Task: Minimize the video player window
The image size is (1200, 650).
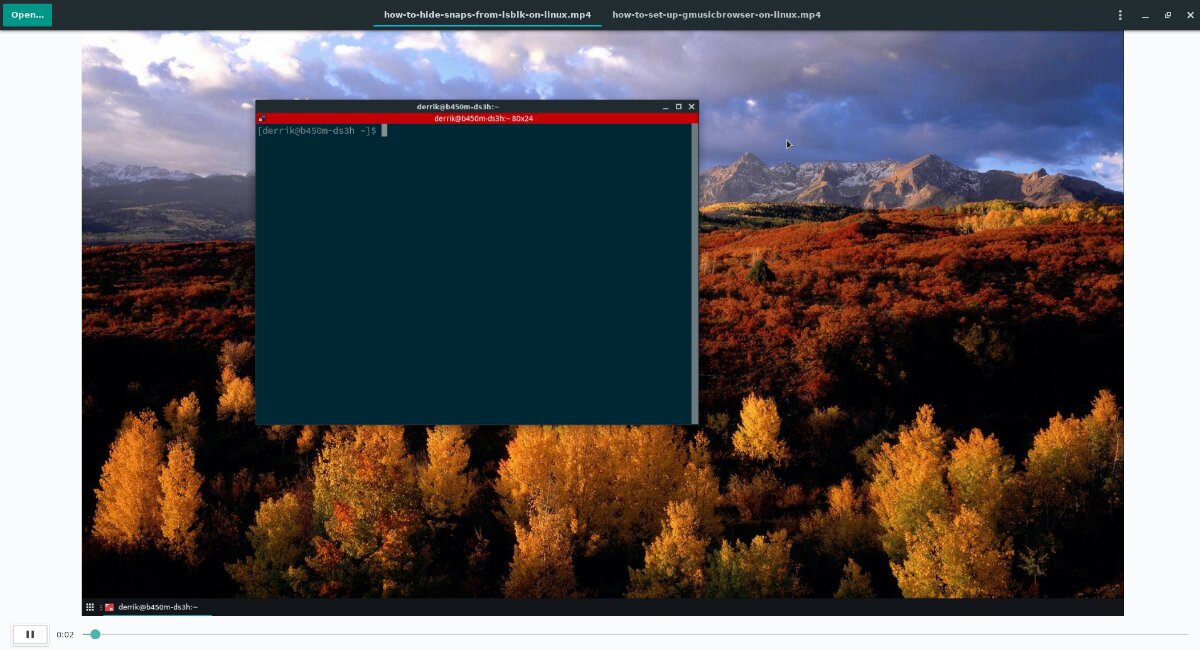Action: tap(1144, 15)
